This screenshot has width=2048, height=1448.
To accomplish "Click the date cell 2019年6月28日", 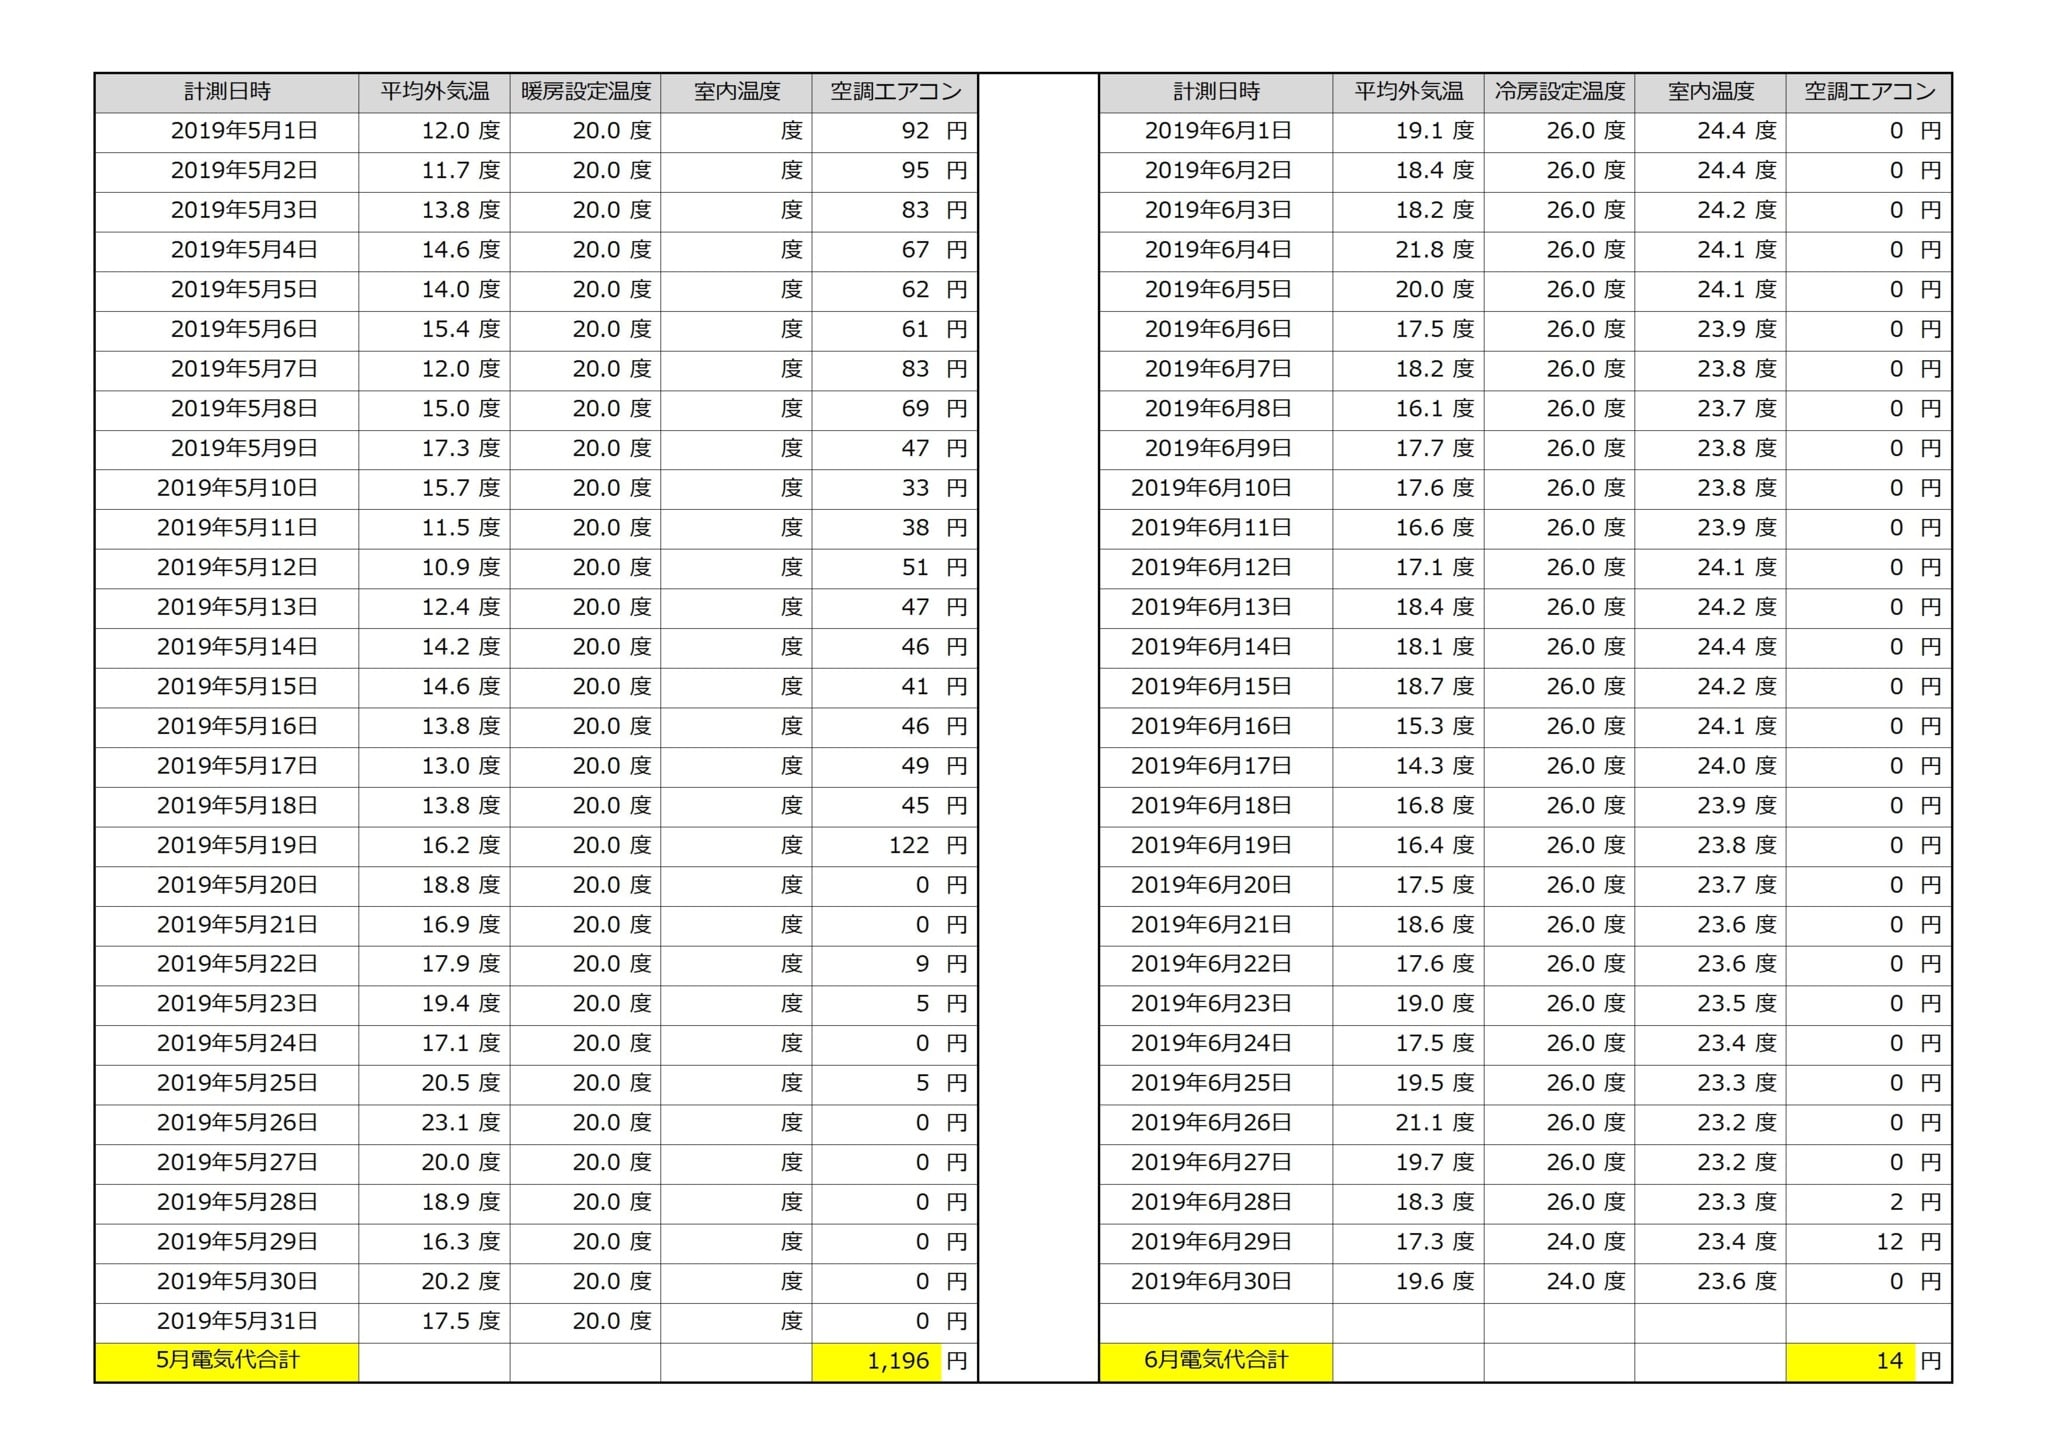I will click(1216, 1203).
